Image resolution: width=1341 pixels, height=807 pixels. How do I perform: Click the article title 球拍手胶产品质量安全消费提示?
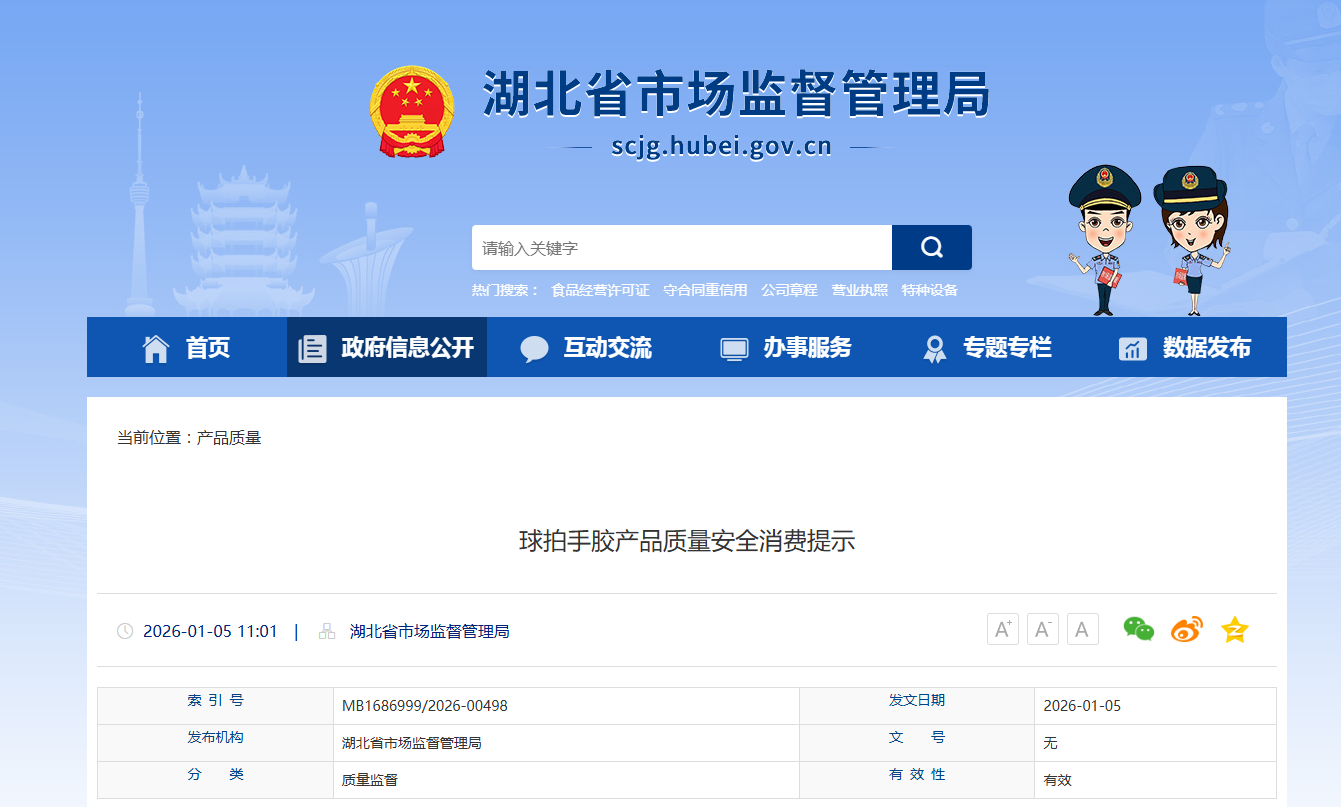pos(687,541)
